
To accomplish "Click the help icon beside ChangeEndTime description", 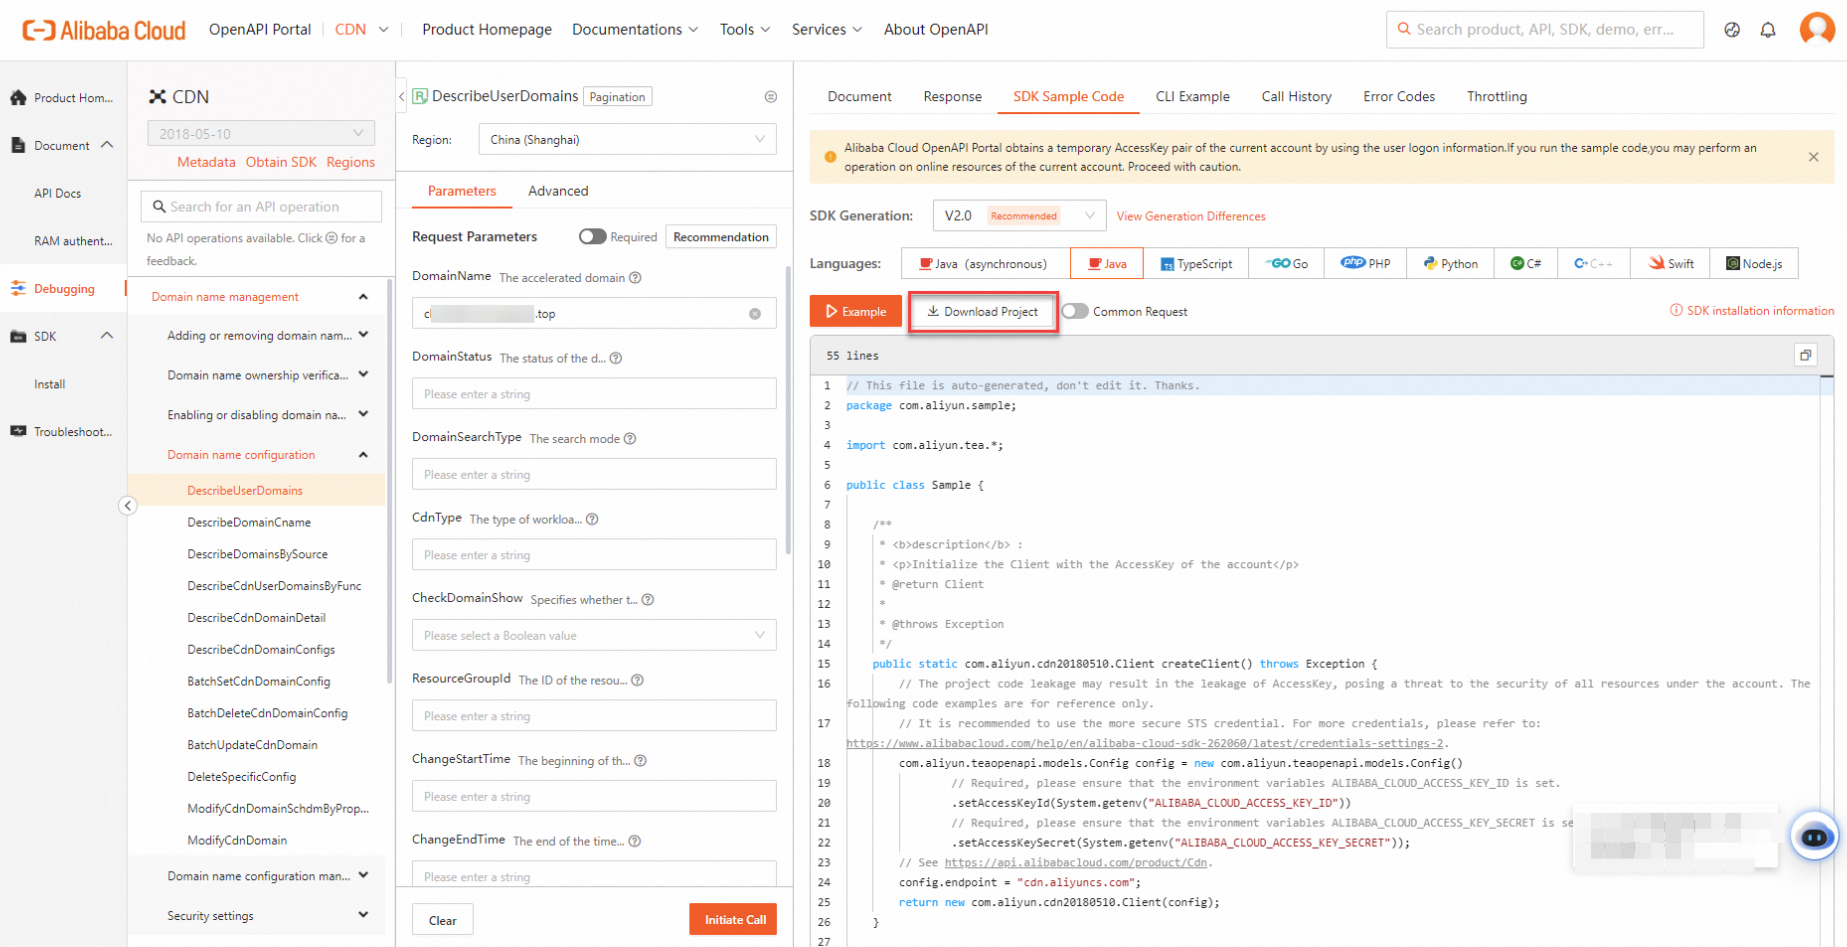I will coord(634,841).
